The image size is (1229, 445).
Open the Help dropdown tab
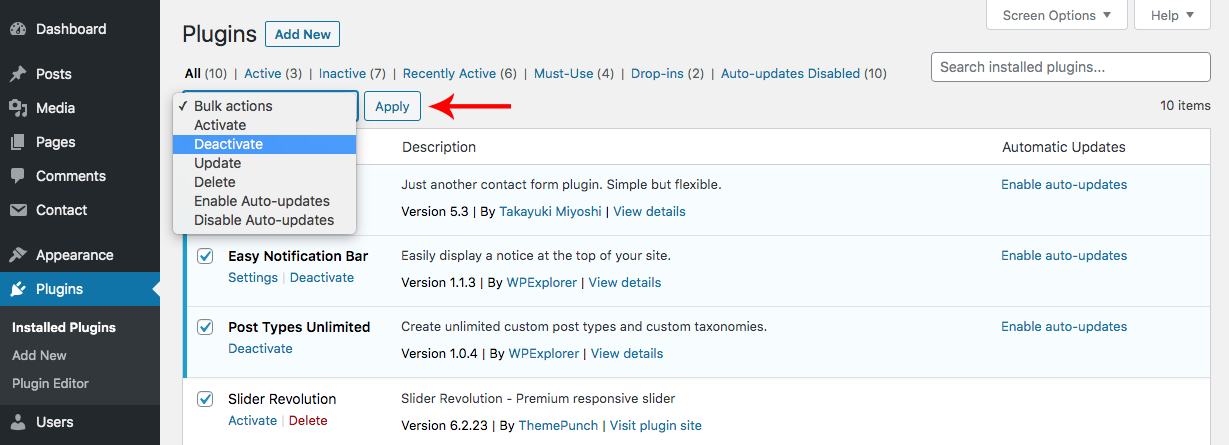(x=1172, y=15)
